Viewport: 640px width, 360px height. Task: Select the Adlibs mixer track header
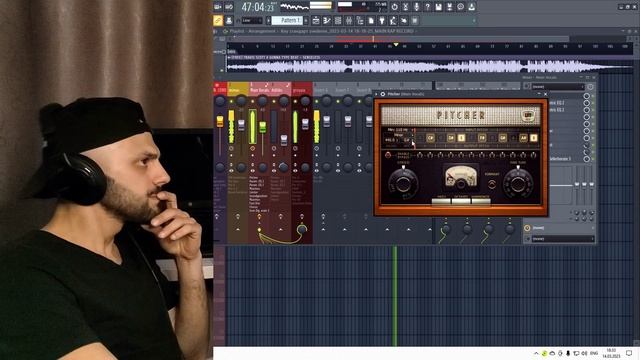click(x=280, y=89)
